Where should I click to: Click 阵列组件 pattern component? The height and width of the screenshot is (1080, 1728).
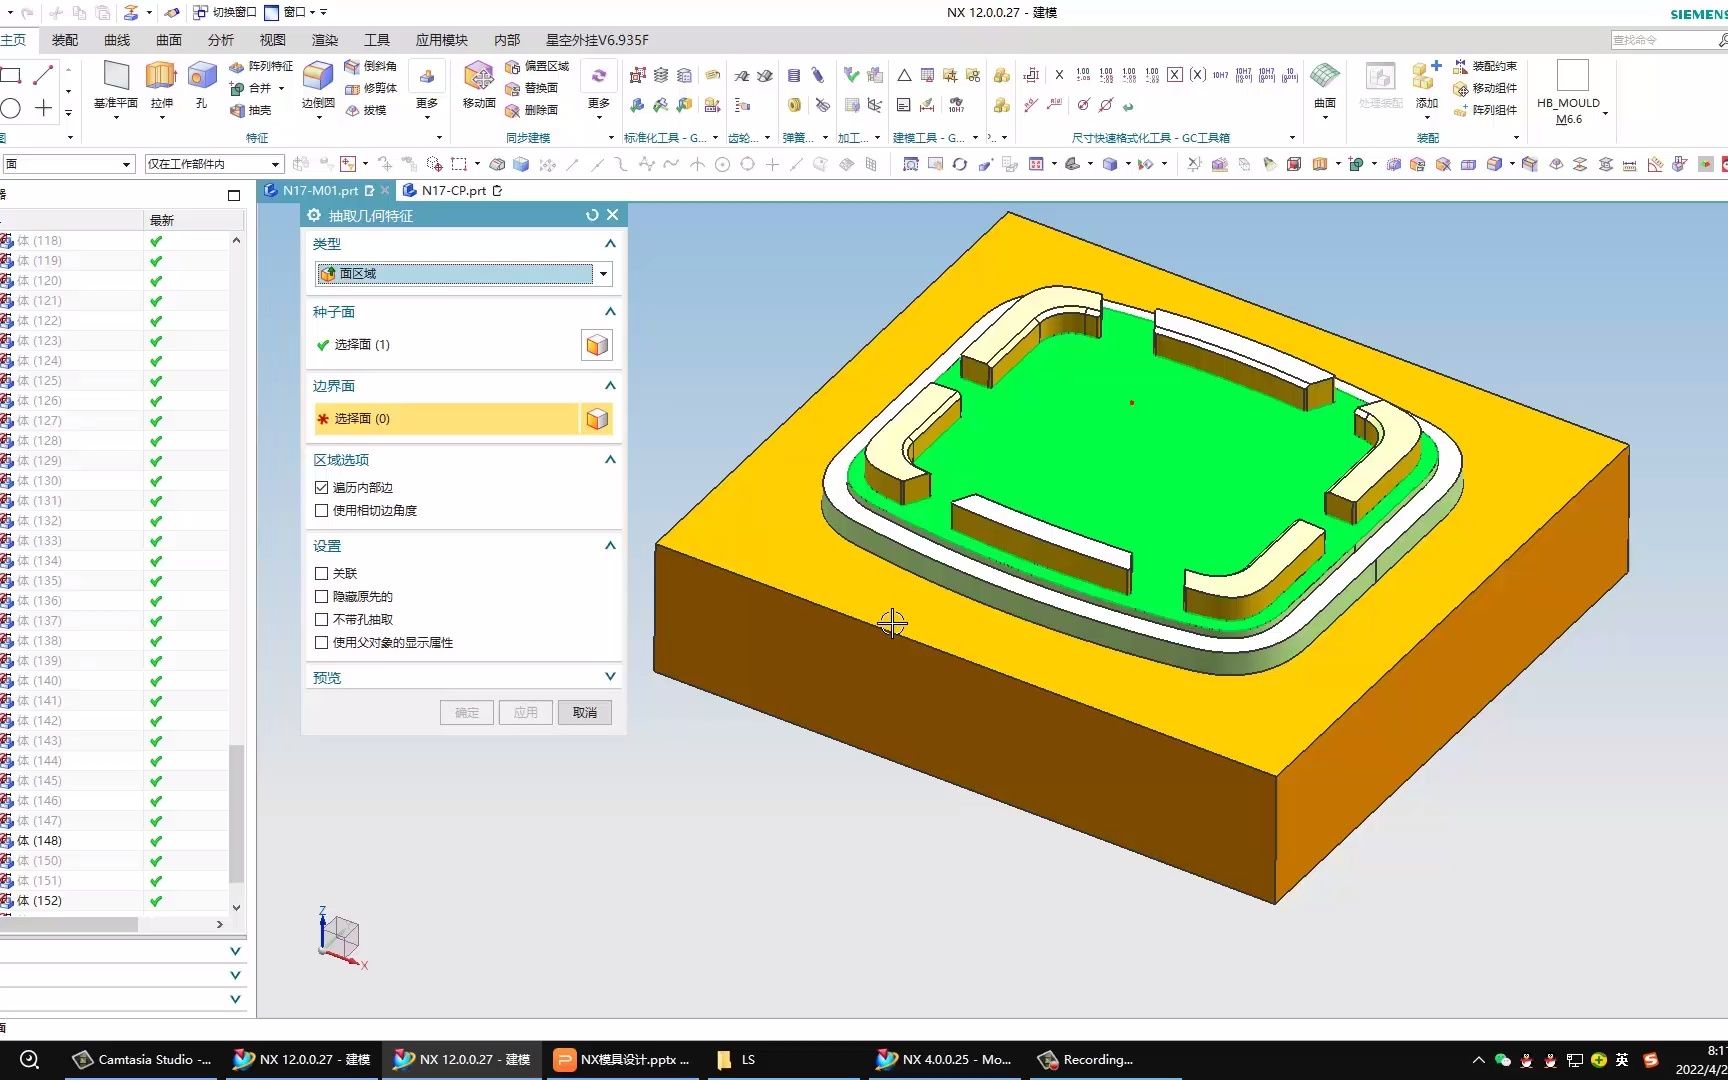click(1485, 110)
